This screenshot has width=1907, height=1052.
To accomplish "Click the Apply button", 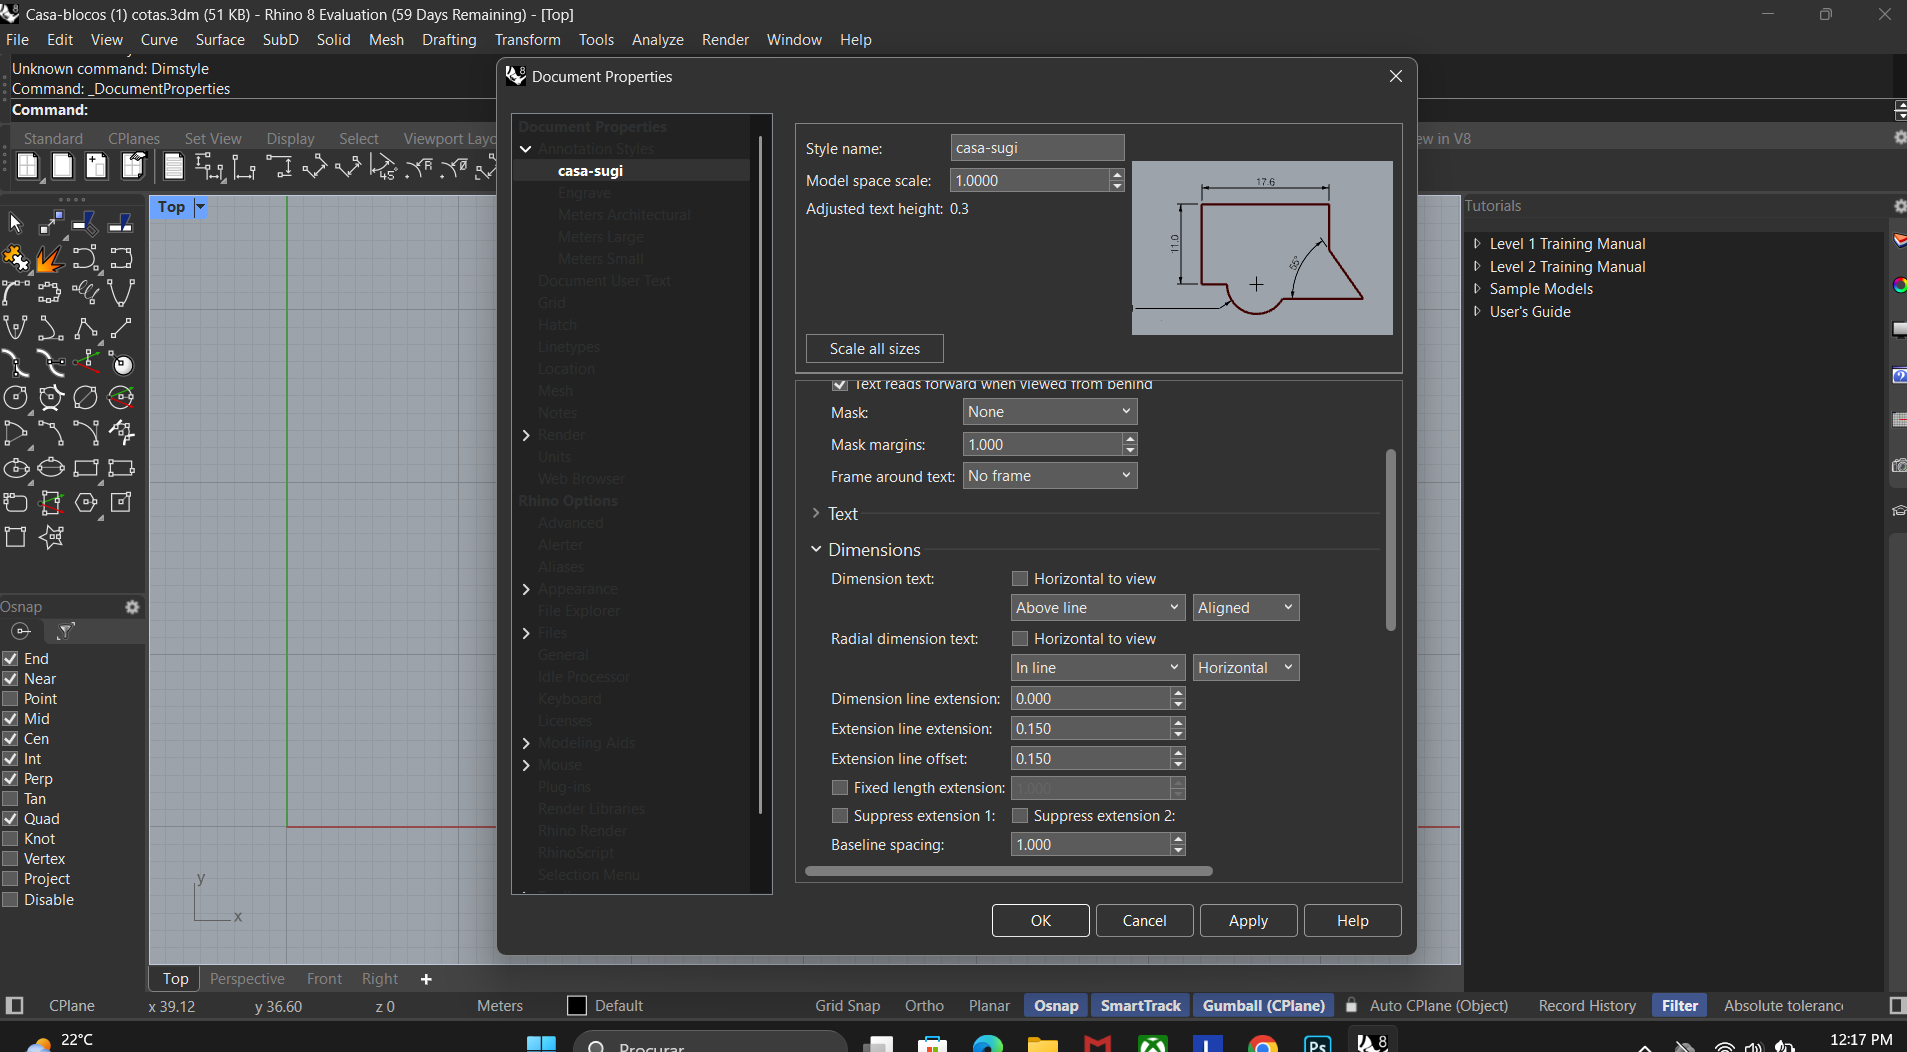I will click(x=1248, y=921).
